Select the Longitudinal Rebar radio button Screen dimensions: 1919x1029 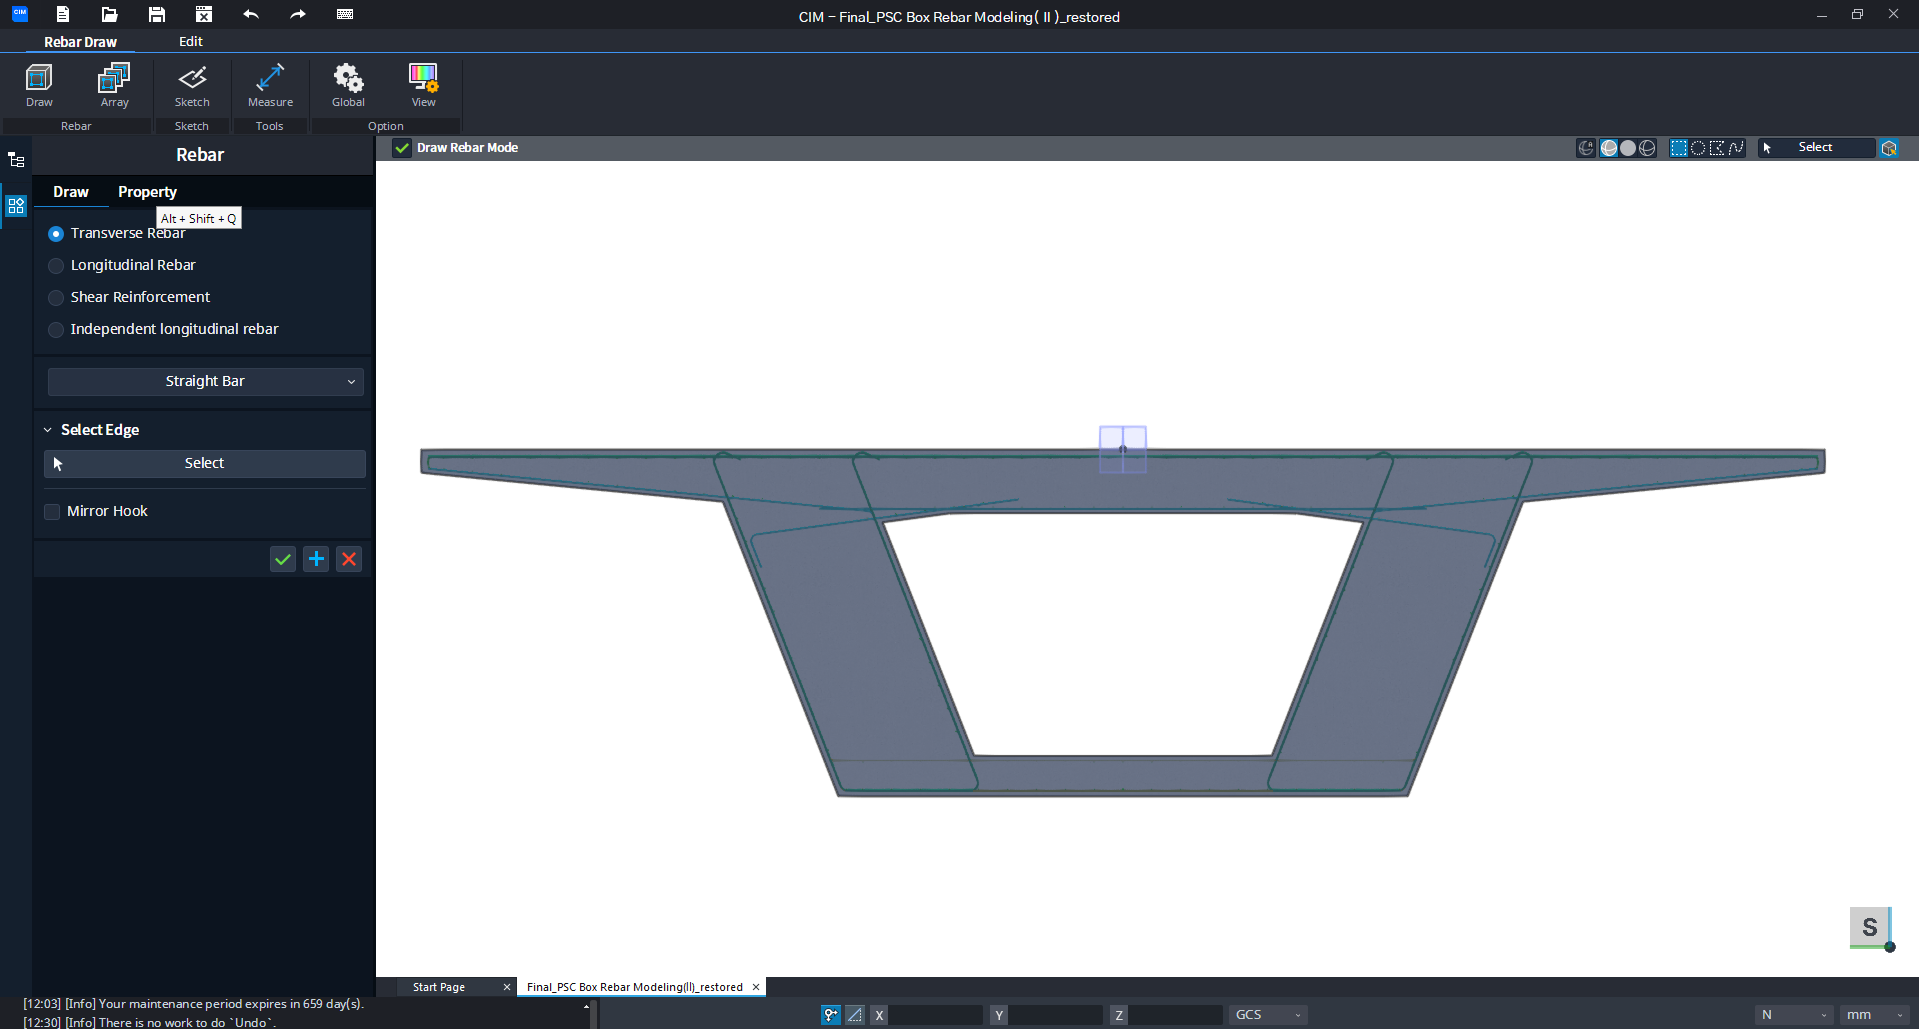point(56,266)
